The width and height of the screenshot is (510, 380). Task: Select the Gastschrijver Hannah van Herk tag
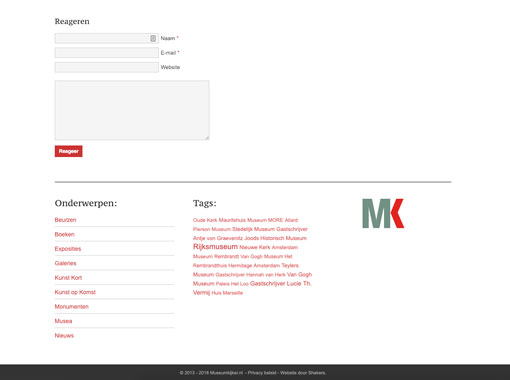click(x=251, y=275)
